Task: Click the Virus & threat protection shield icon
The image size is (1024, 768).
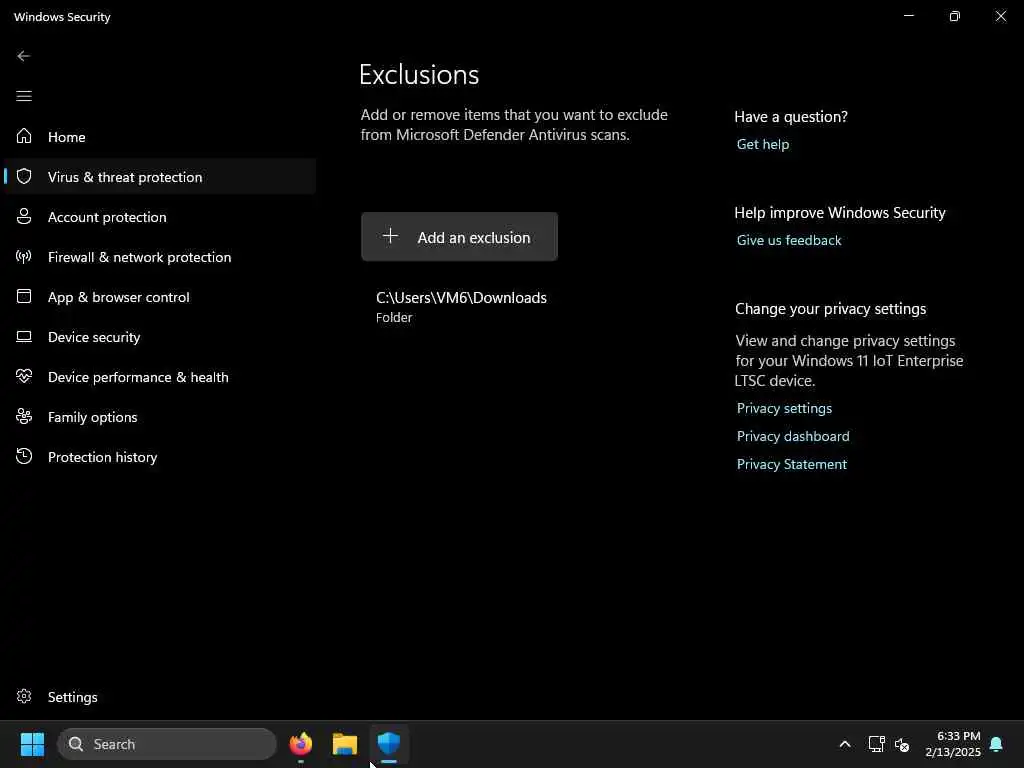Action: (24, 176)
